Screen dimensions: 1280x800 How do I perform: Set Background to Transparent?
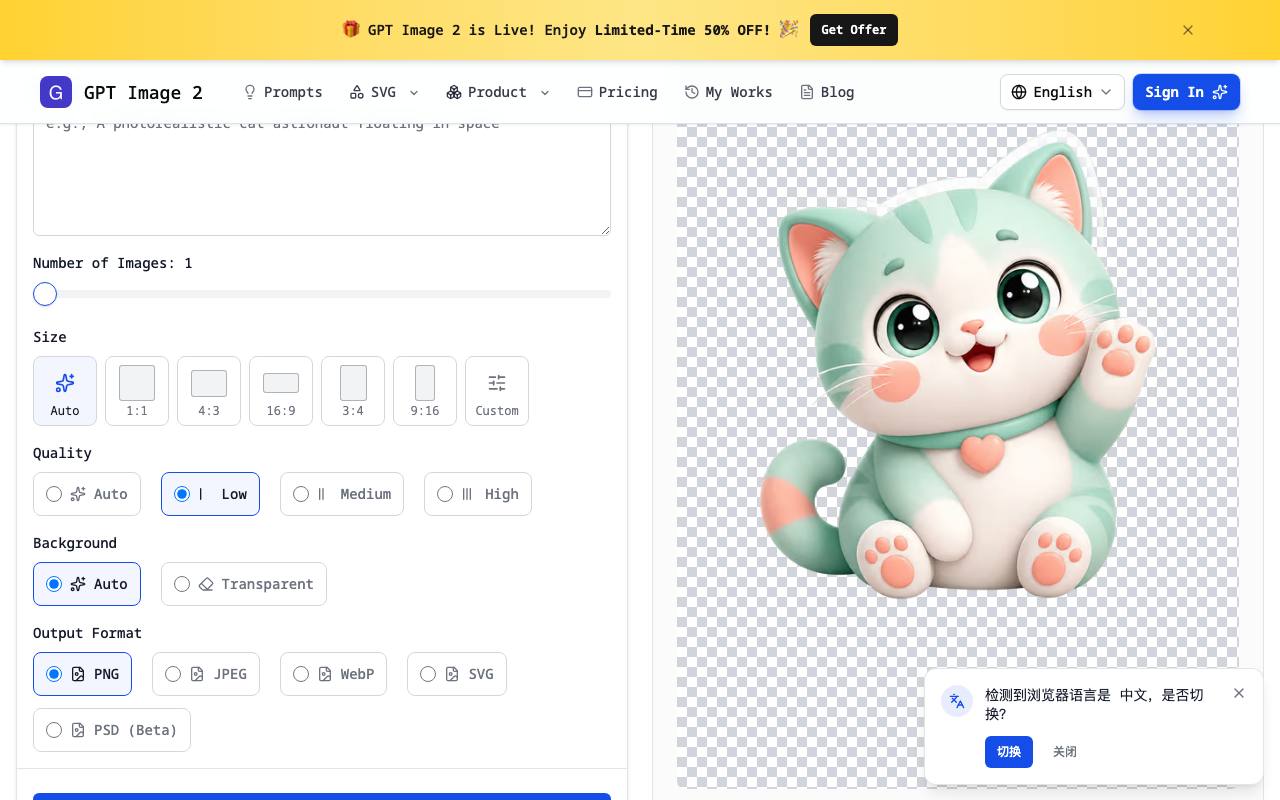(x=244, y=584)
